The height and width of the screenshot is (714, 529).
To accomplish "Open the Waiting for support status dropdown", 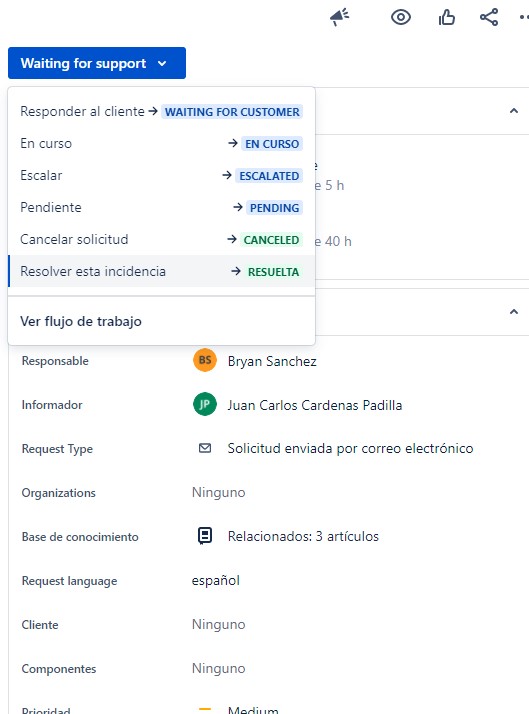I will [97, 63].
